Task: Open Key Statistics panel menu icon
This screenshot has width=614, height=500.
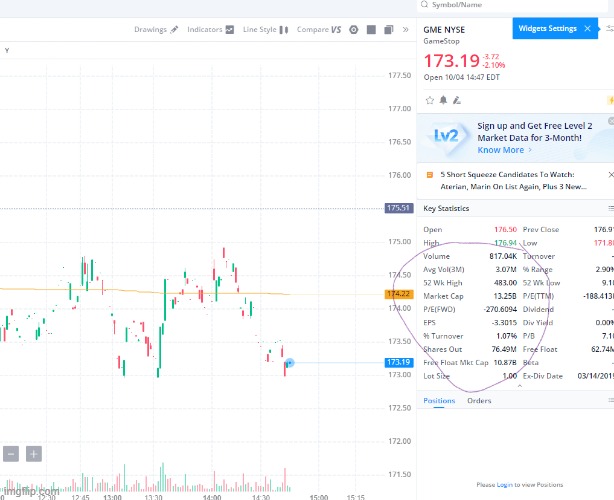Action: click(610, 208)
